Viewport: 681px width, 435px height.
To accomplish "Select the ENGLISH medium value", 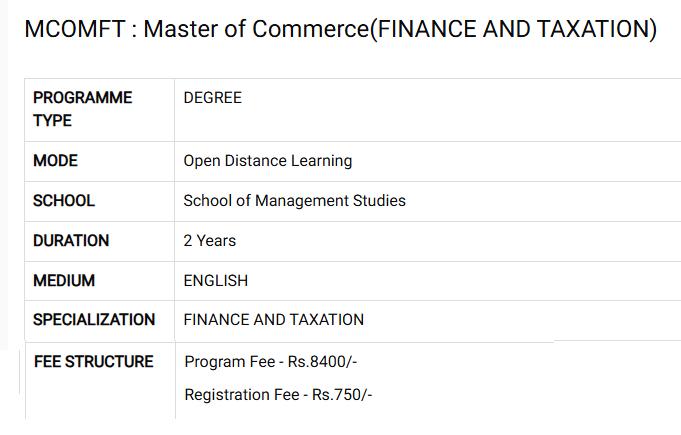I will 215,280.
